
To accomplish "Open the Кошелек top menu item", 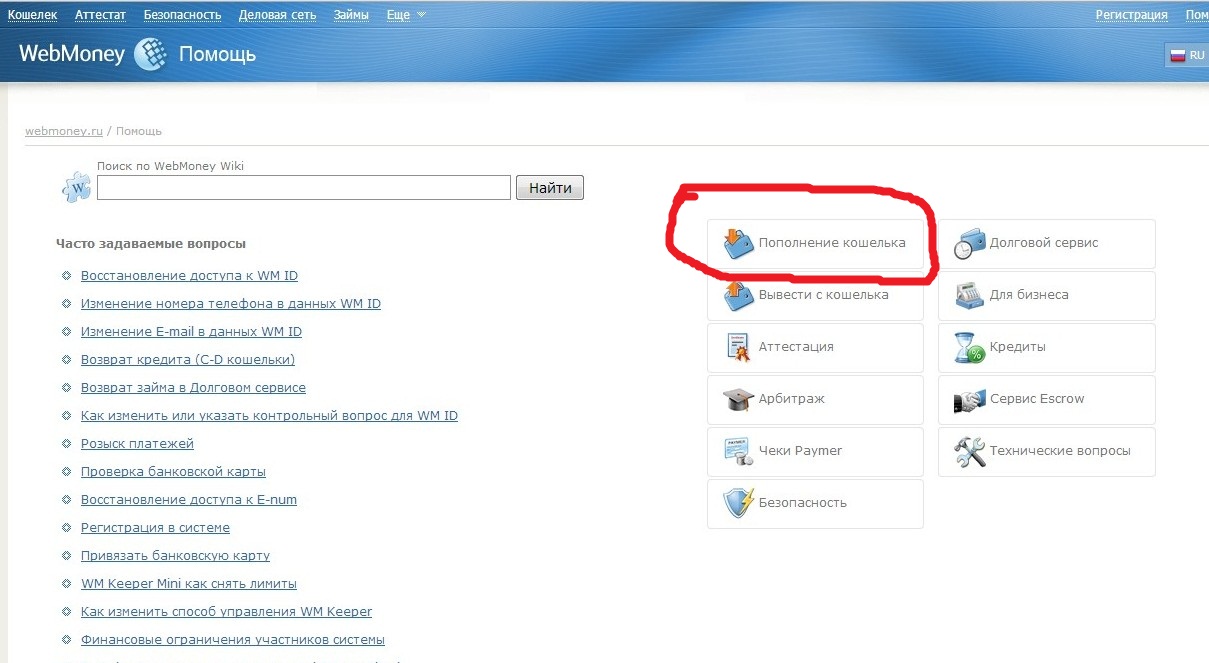I will coord(32,15).
